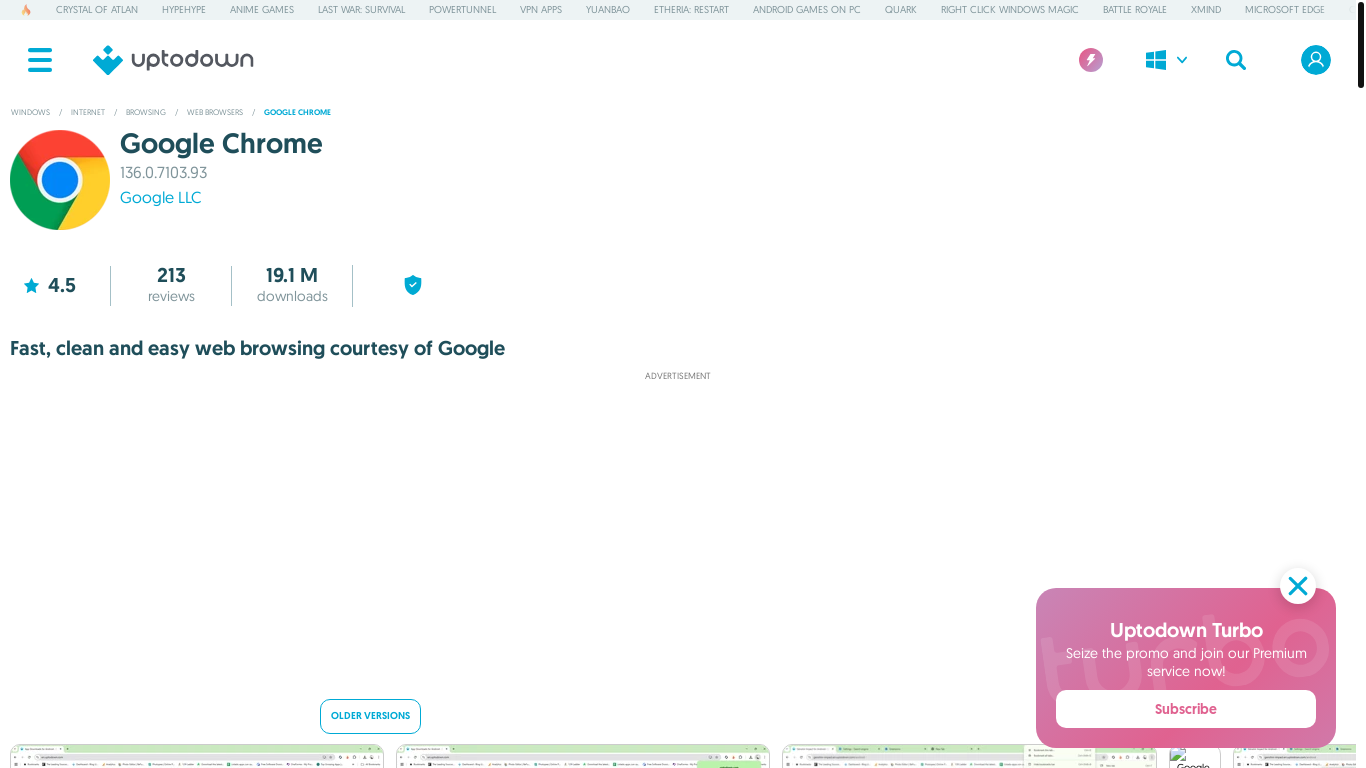Screen dimensions: 1366x768
Task: Open XMind trending link
Action: (1206, 10)
